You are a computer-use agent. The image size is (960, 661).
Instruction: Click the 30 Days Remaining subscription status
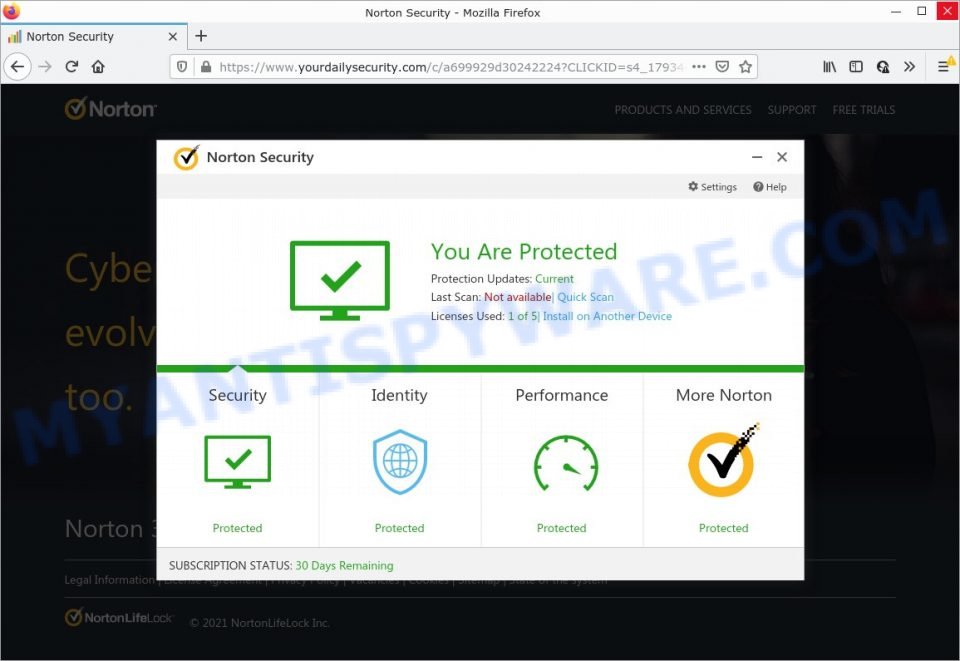[344, 566]
